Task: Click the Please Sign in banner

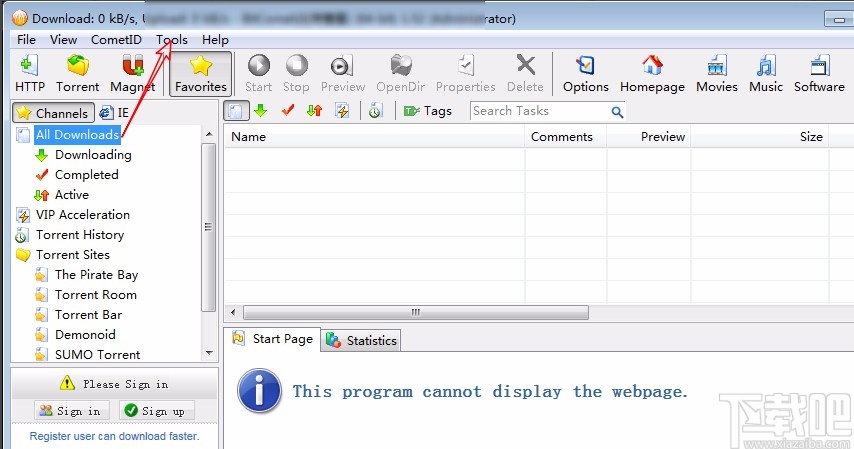Action: tap(114, 384)
